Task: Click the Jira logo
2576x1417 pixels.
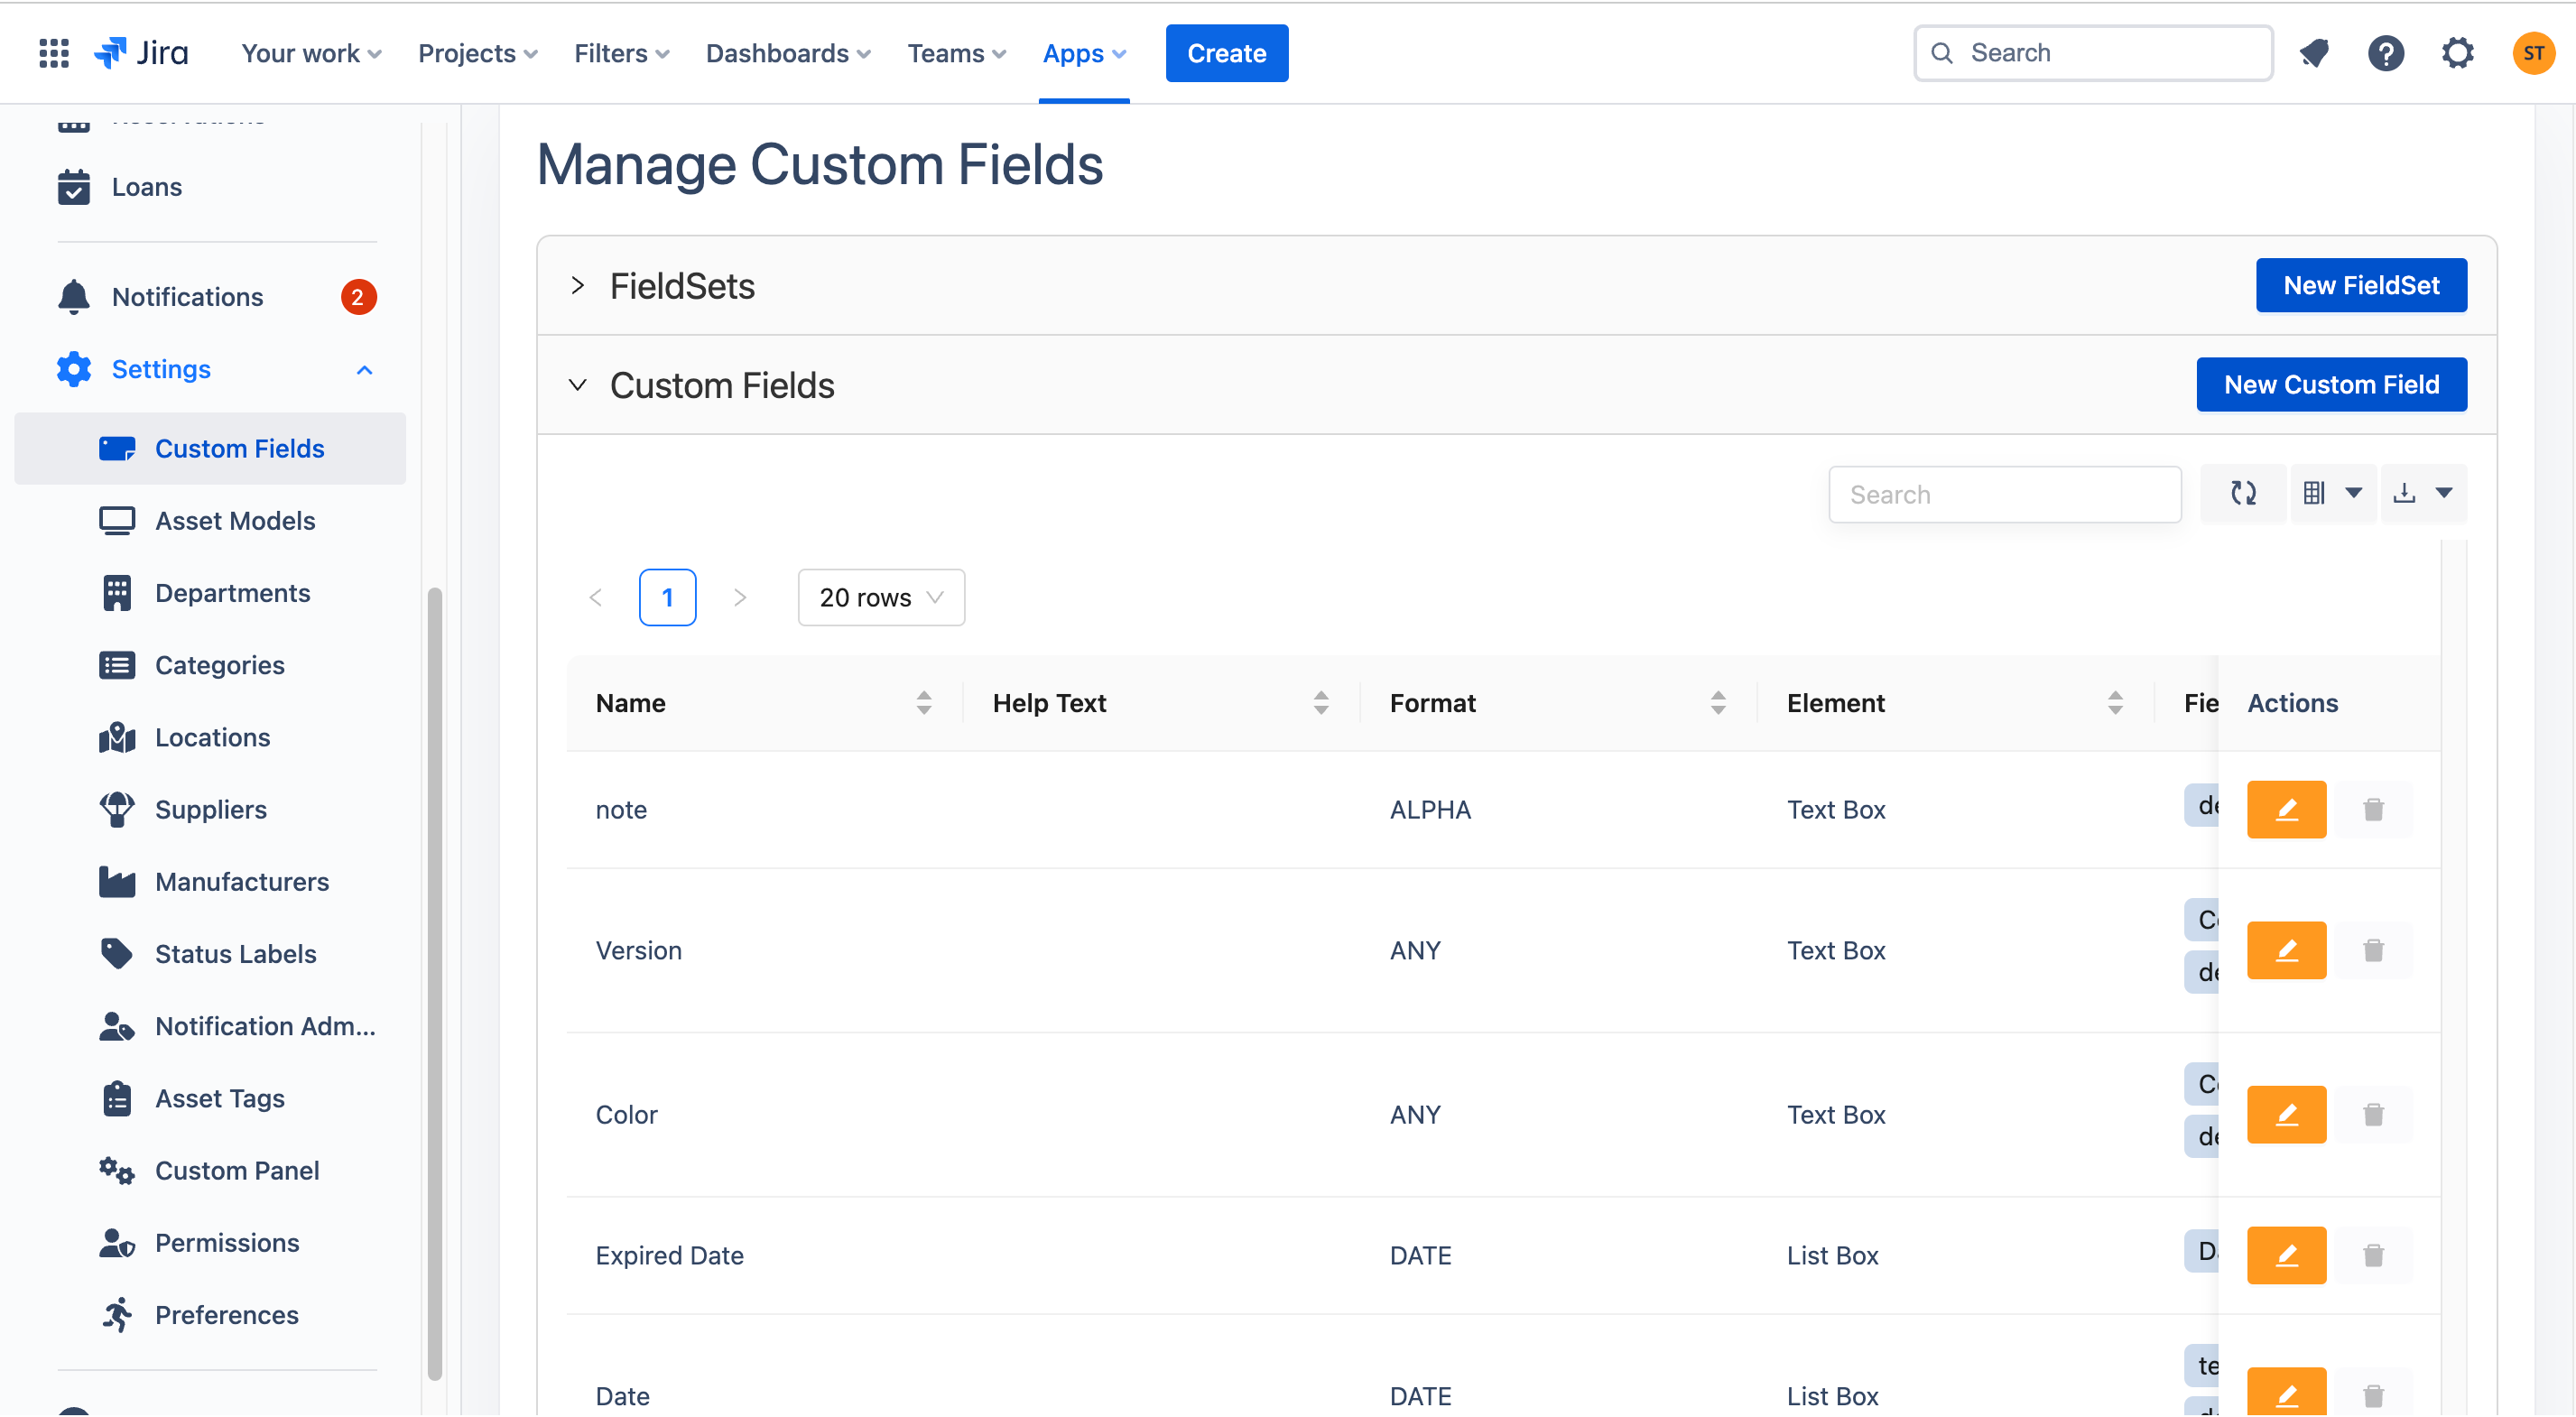Action: pyautogui.click(x=141, y=53)
